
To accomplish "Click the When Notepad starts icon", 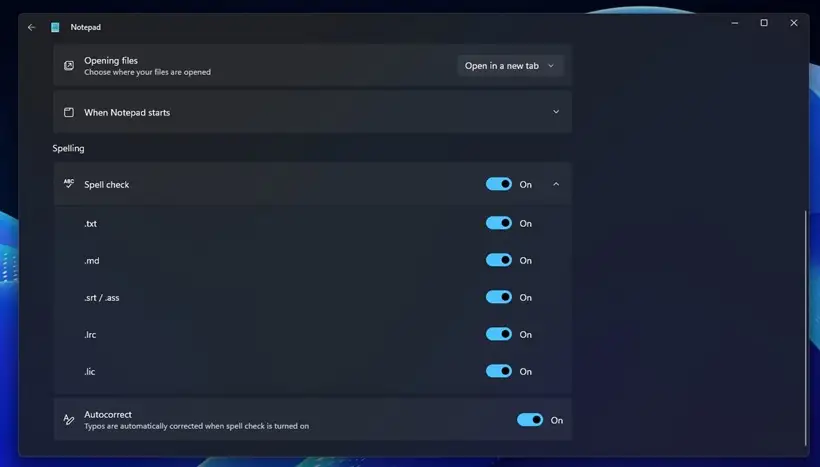I will [69, 112].
